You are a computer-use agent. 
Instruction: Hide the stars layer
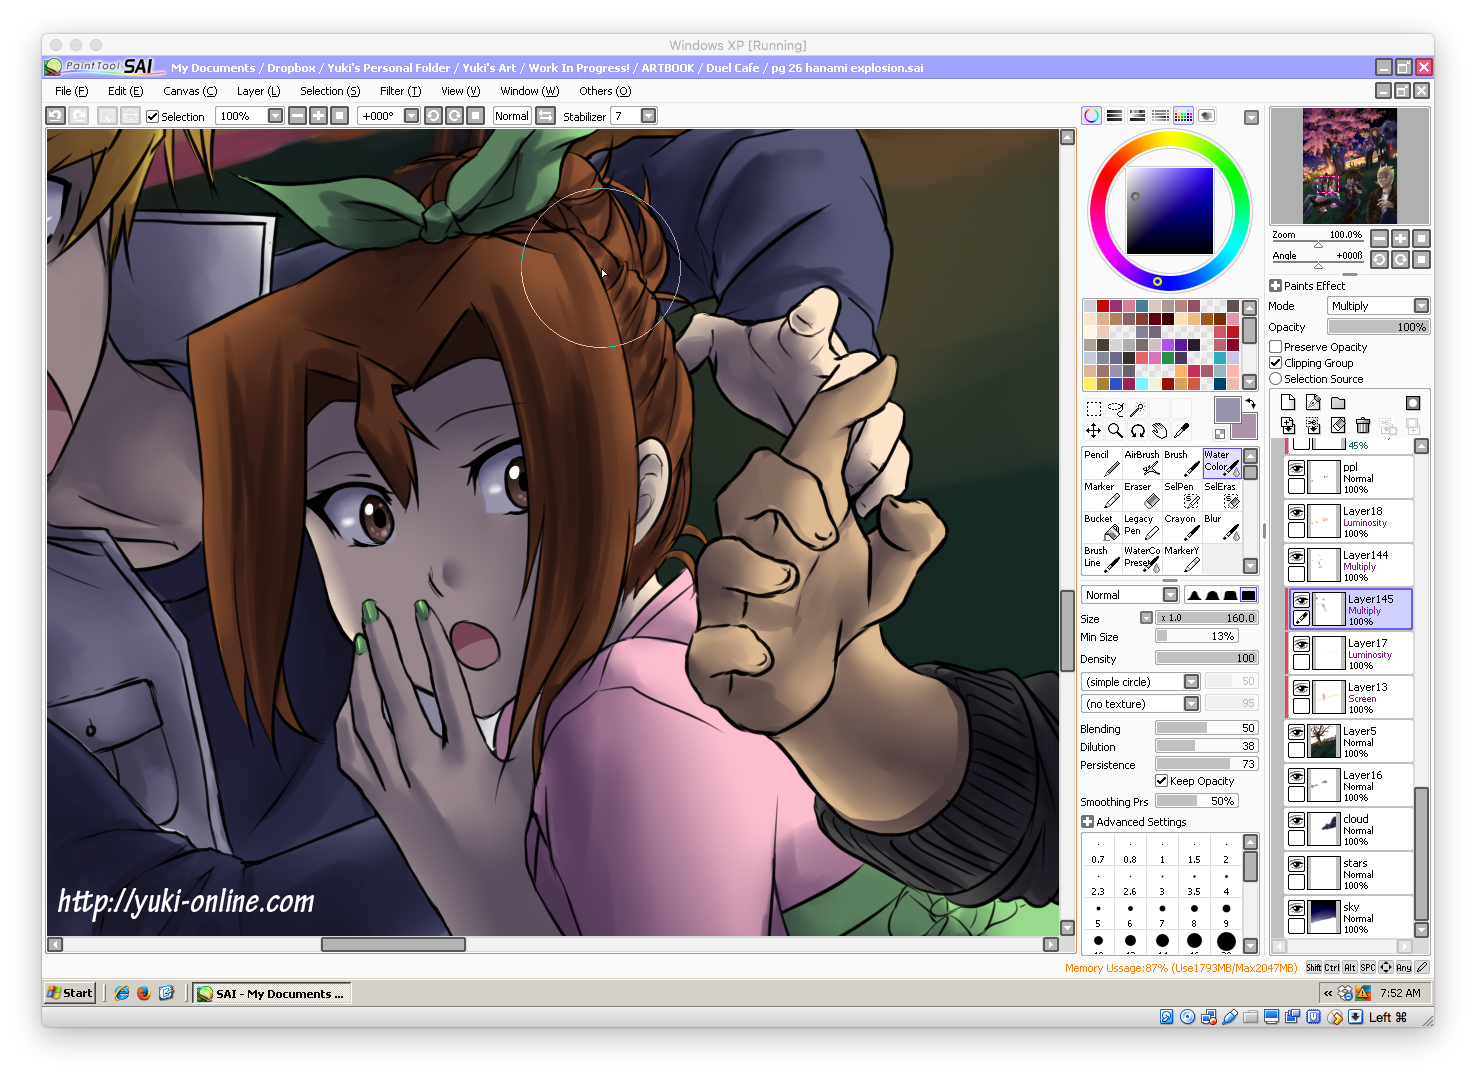(1296, 864)
